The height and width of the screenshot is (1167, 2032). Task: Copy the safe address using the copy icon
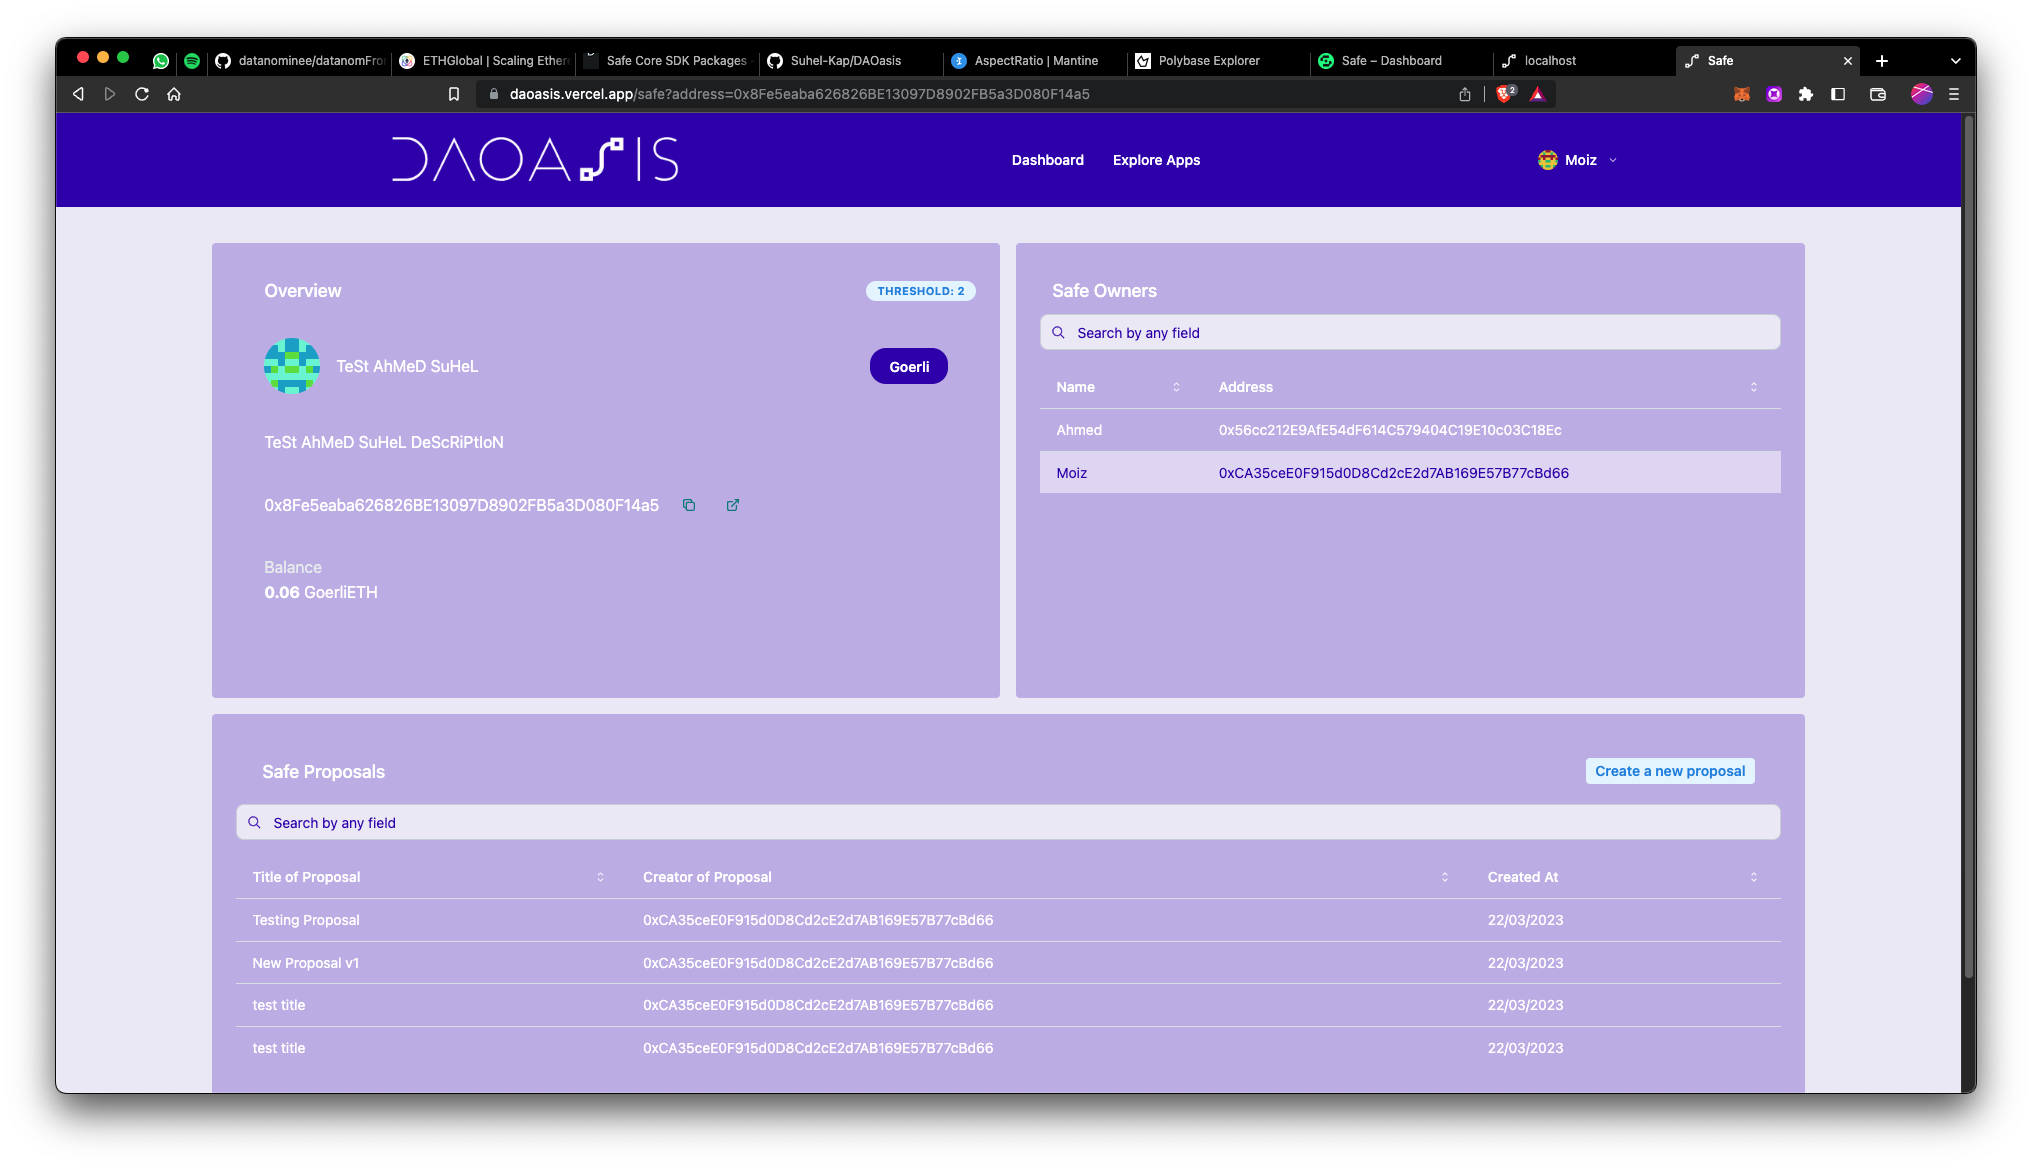pyautogui.click(x=689, y=505)
